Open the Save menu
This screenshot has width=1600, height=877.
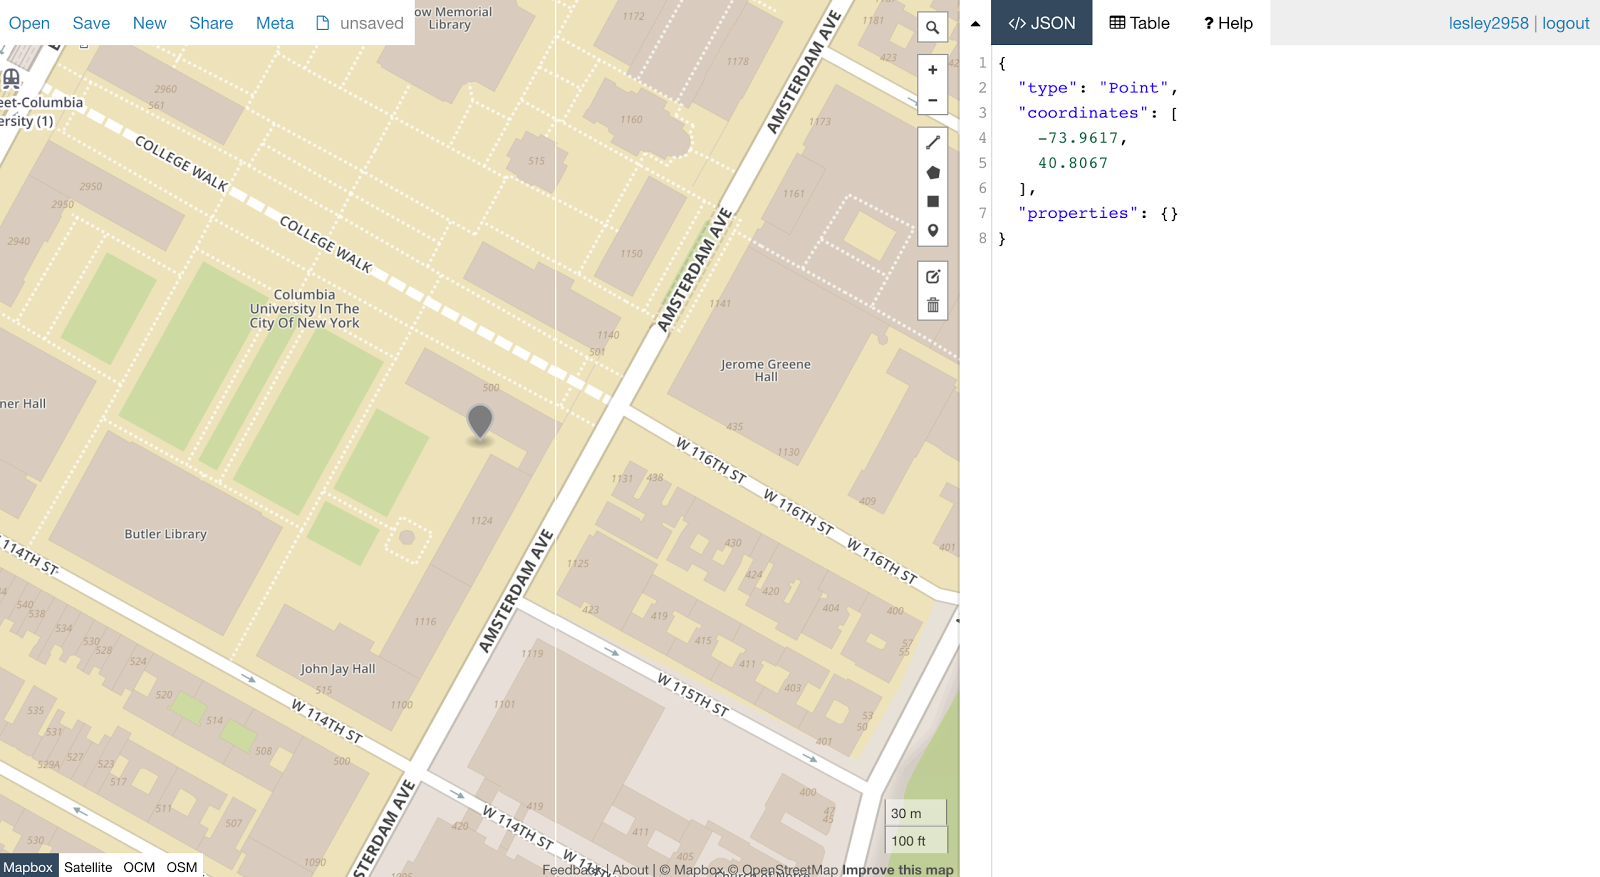(91, 23)
